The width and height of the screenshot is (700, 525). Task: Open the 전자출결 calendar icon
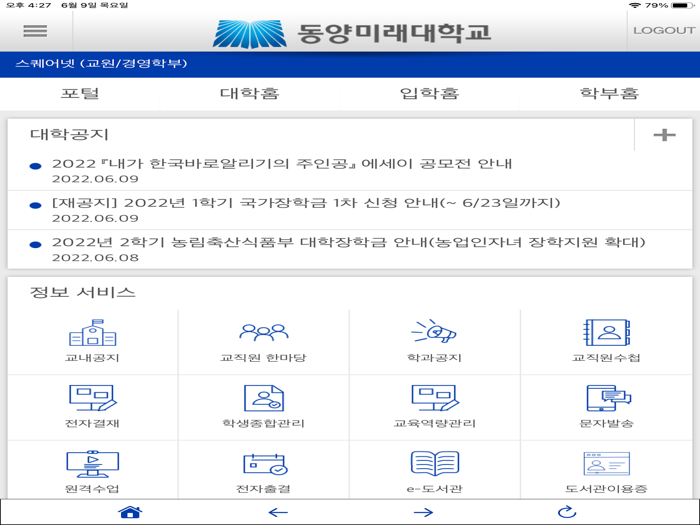(265, 464)
